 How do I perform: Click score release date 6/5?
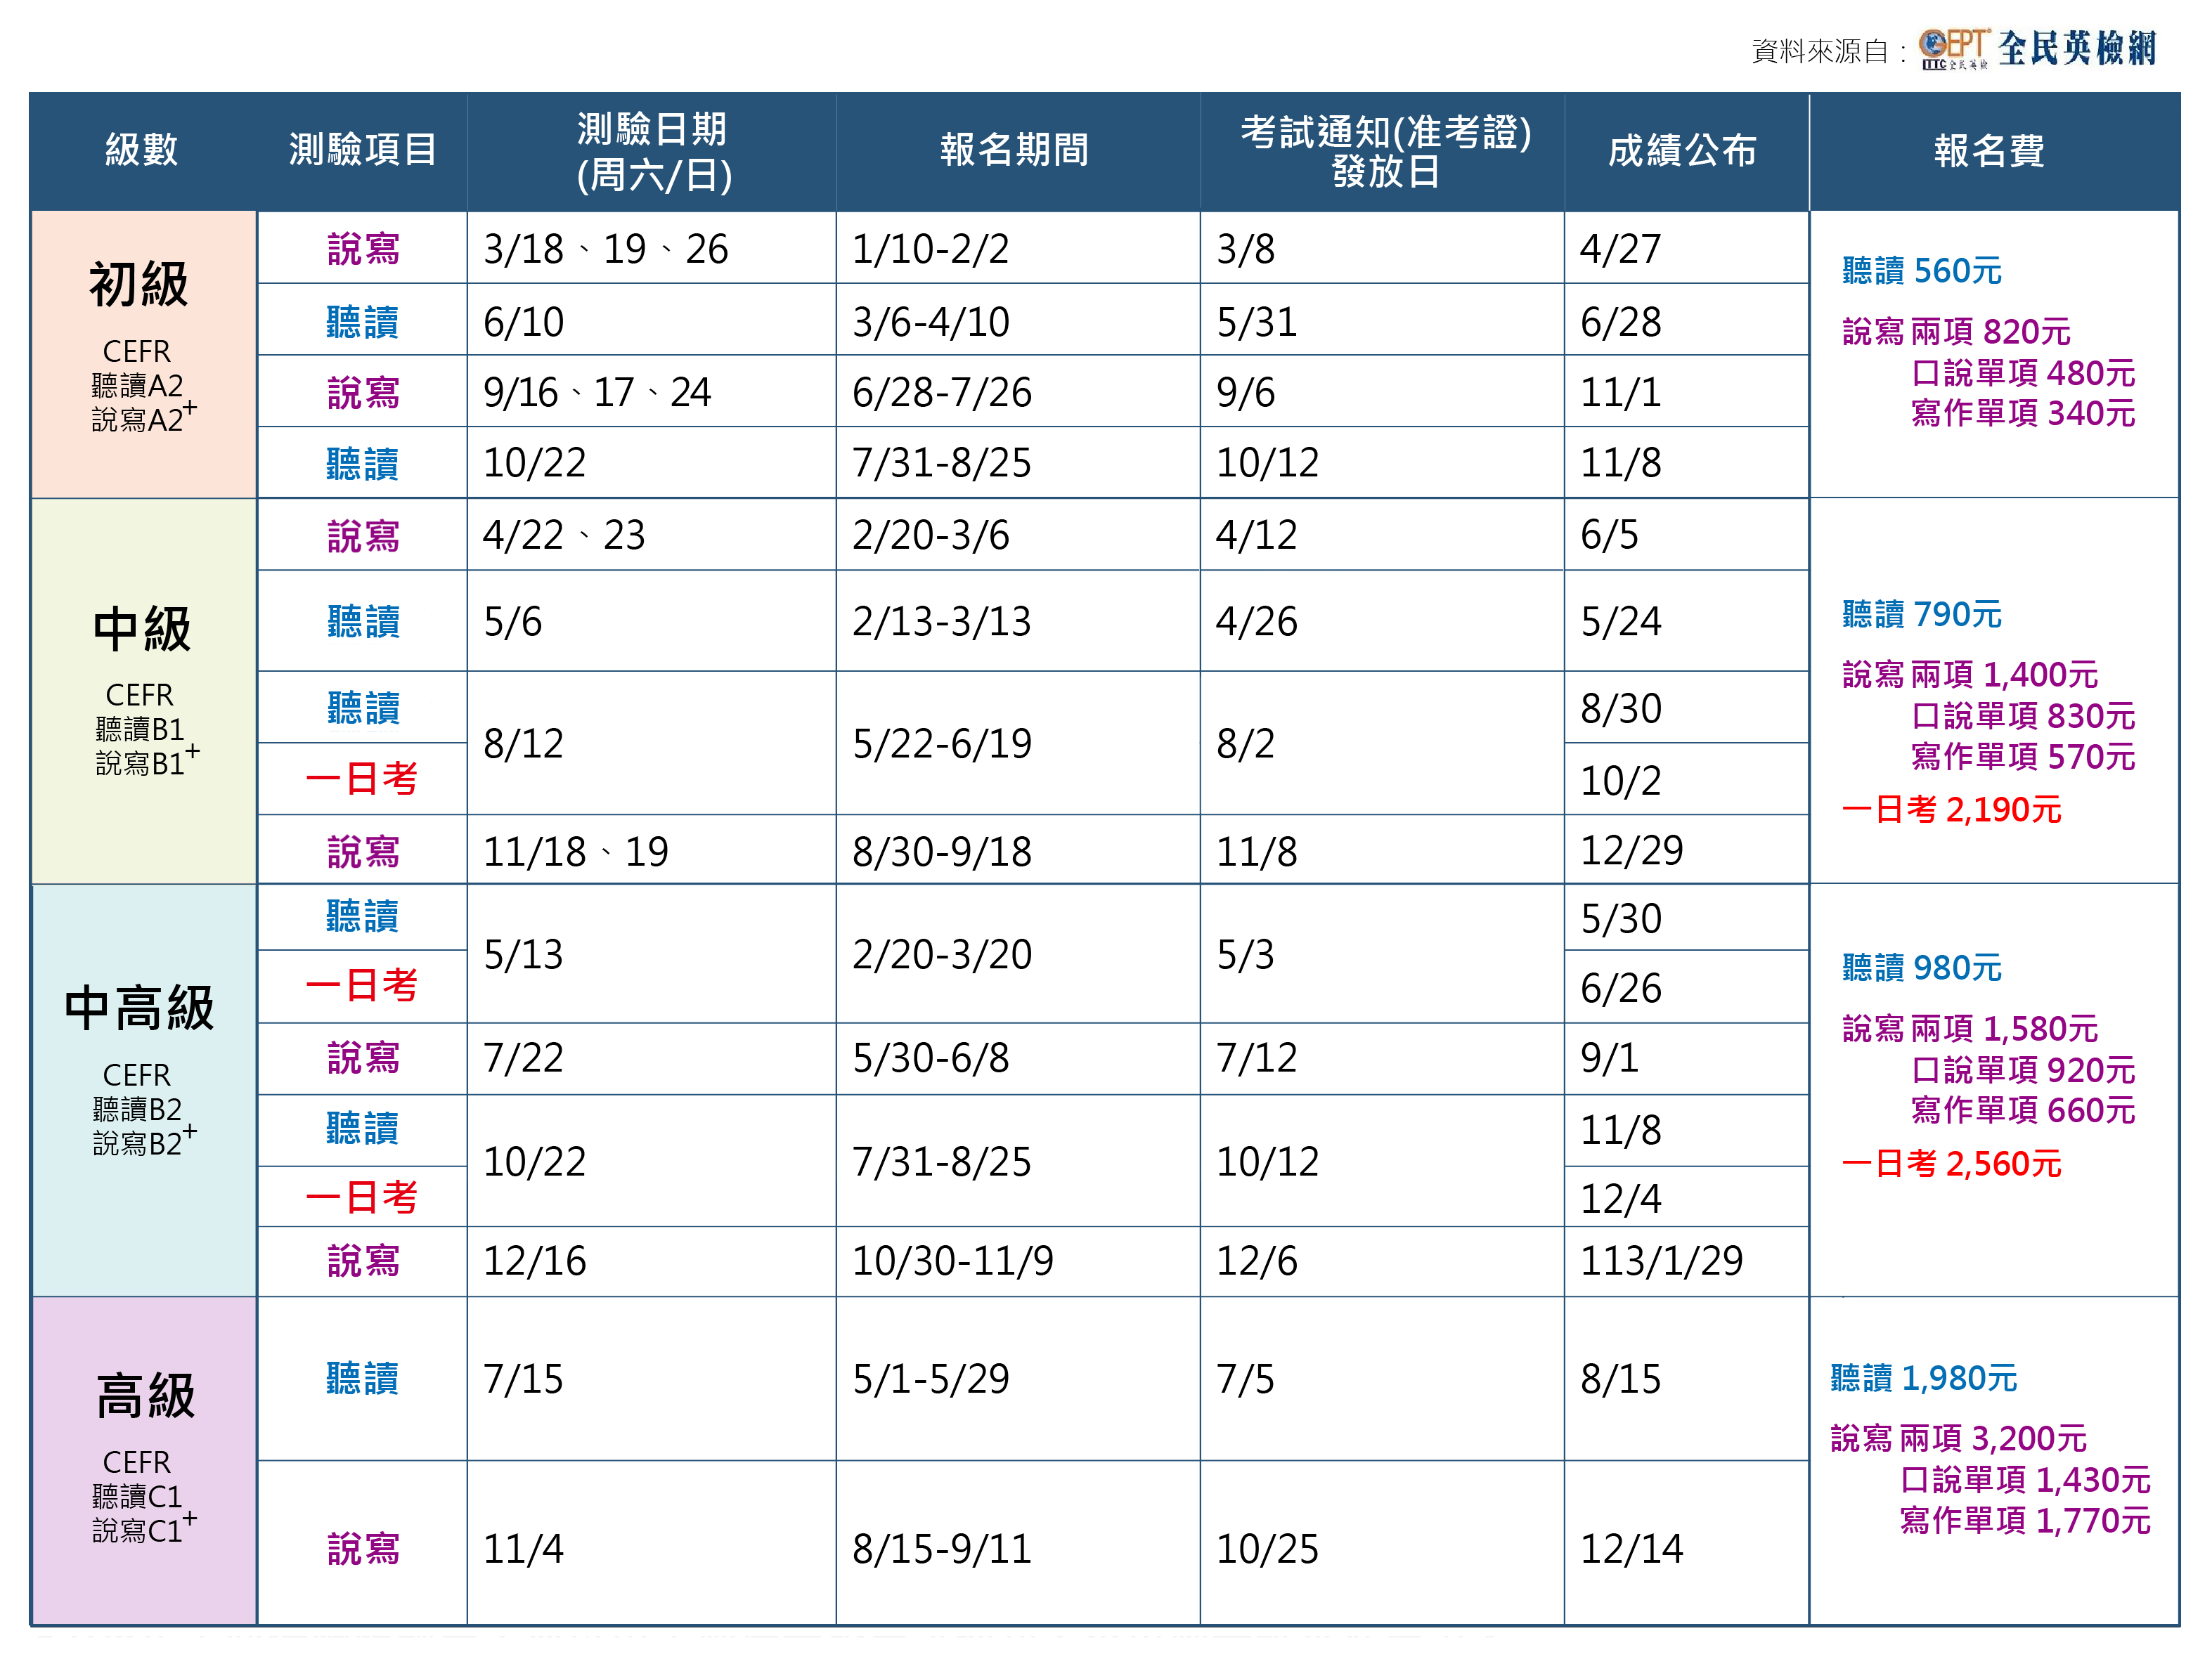1609,535
